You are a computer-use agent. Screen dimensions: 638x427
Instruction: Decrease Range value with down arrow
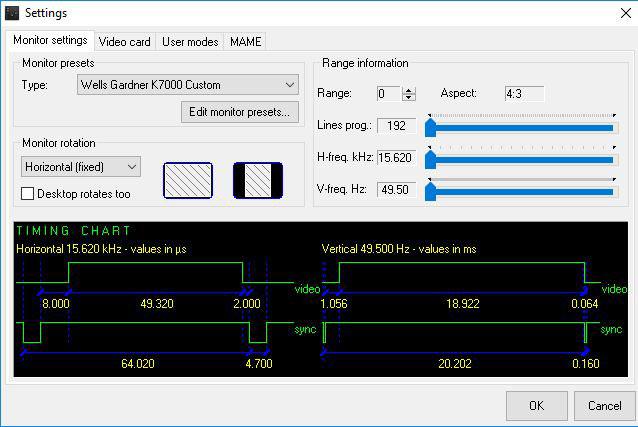[409, 98]
